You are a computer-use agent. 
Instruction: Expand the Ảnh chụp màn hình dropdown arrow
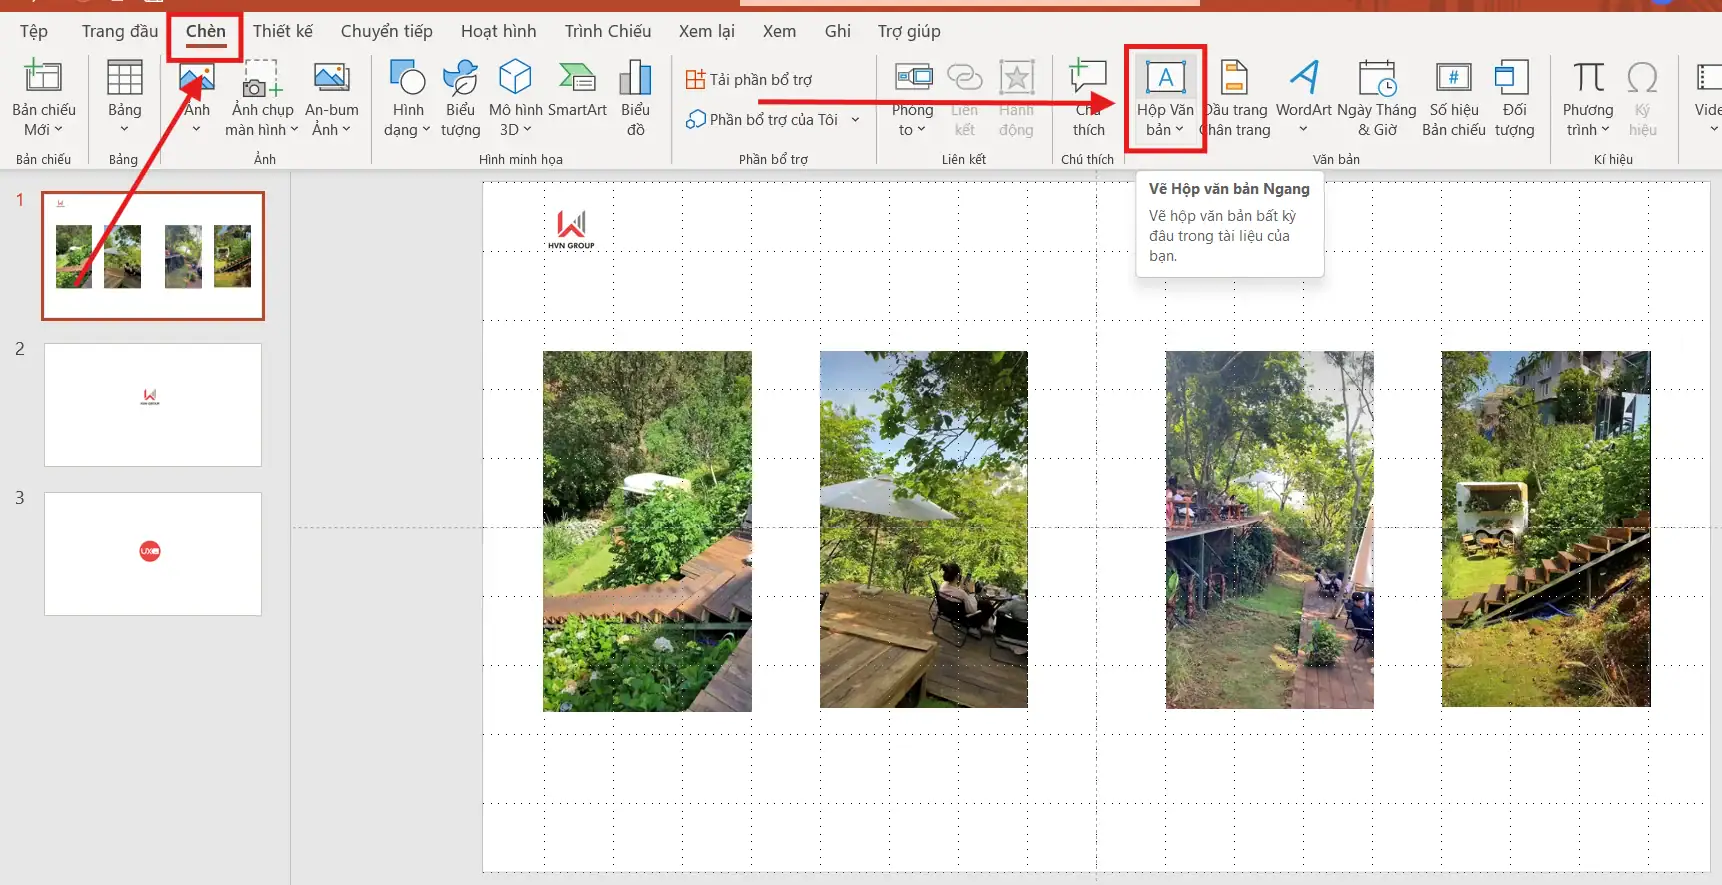(x=294, y=129)
